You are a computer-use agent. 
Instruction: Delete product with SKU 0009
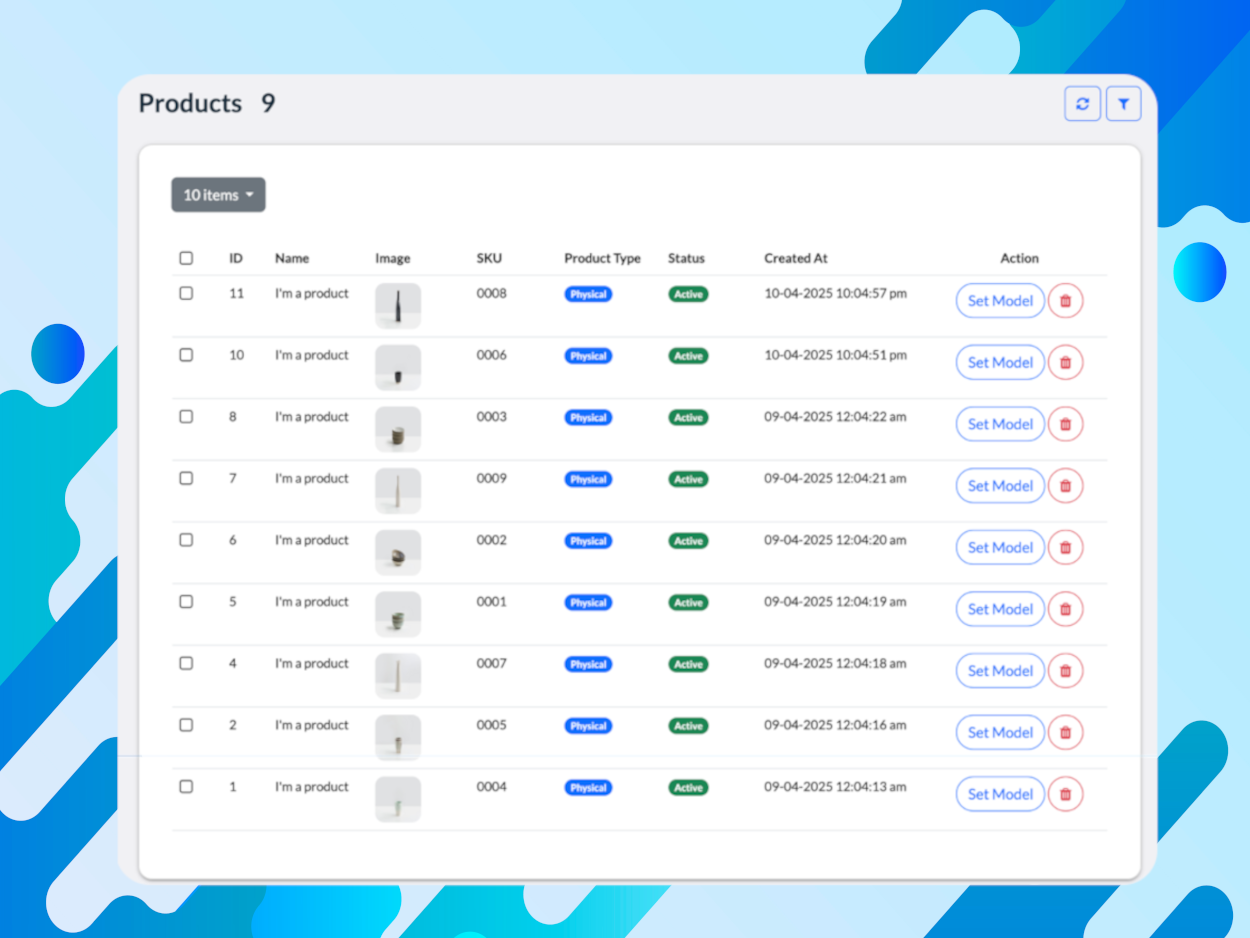(x=1065, y=486)
